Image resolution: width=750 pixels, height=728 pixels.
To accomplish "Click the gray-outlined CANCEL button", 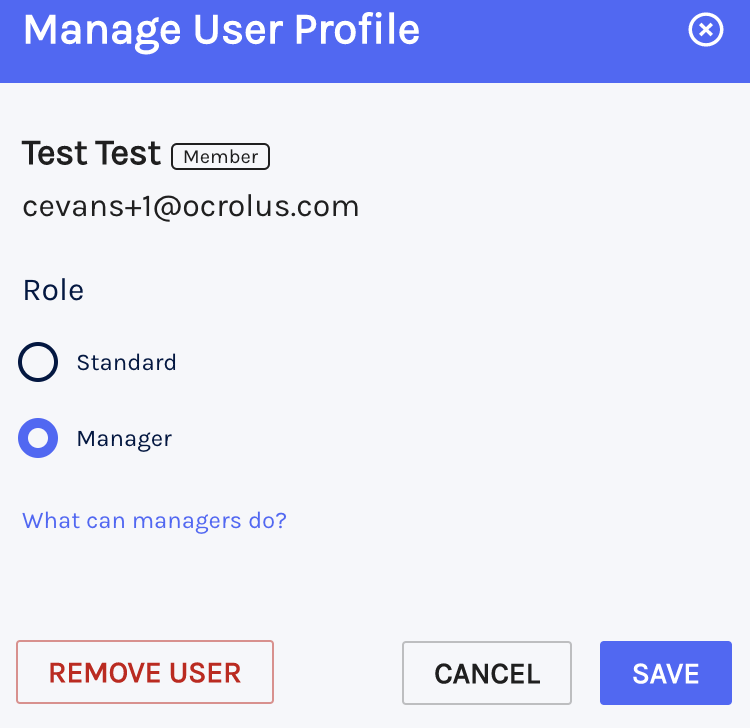I will point(487,673).
